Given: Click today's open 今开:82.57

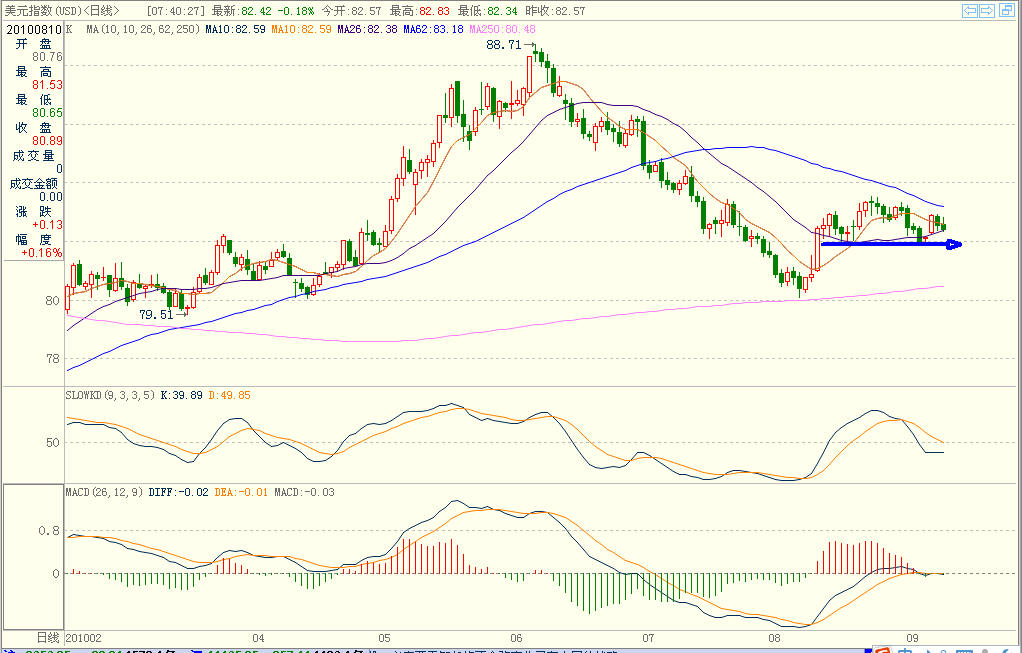Looking at the screenshot, I should pyautogui.click(x=351, y=11).
